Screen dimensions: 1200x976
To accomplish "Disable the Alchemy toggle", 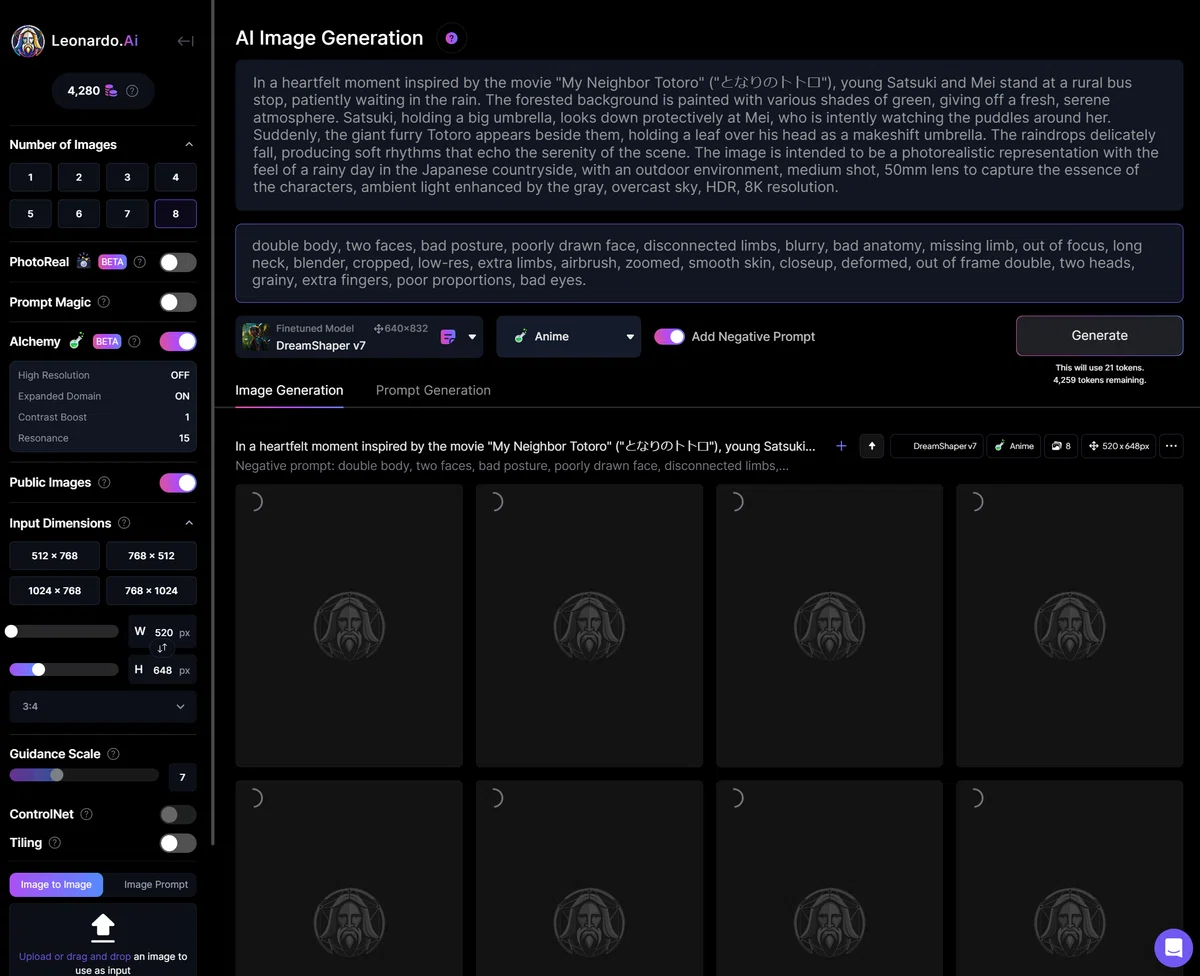I will tap(178, 342).
